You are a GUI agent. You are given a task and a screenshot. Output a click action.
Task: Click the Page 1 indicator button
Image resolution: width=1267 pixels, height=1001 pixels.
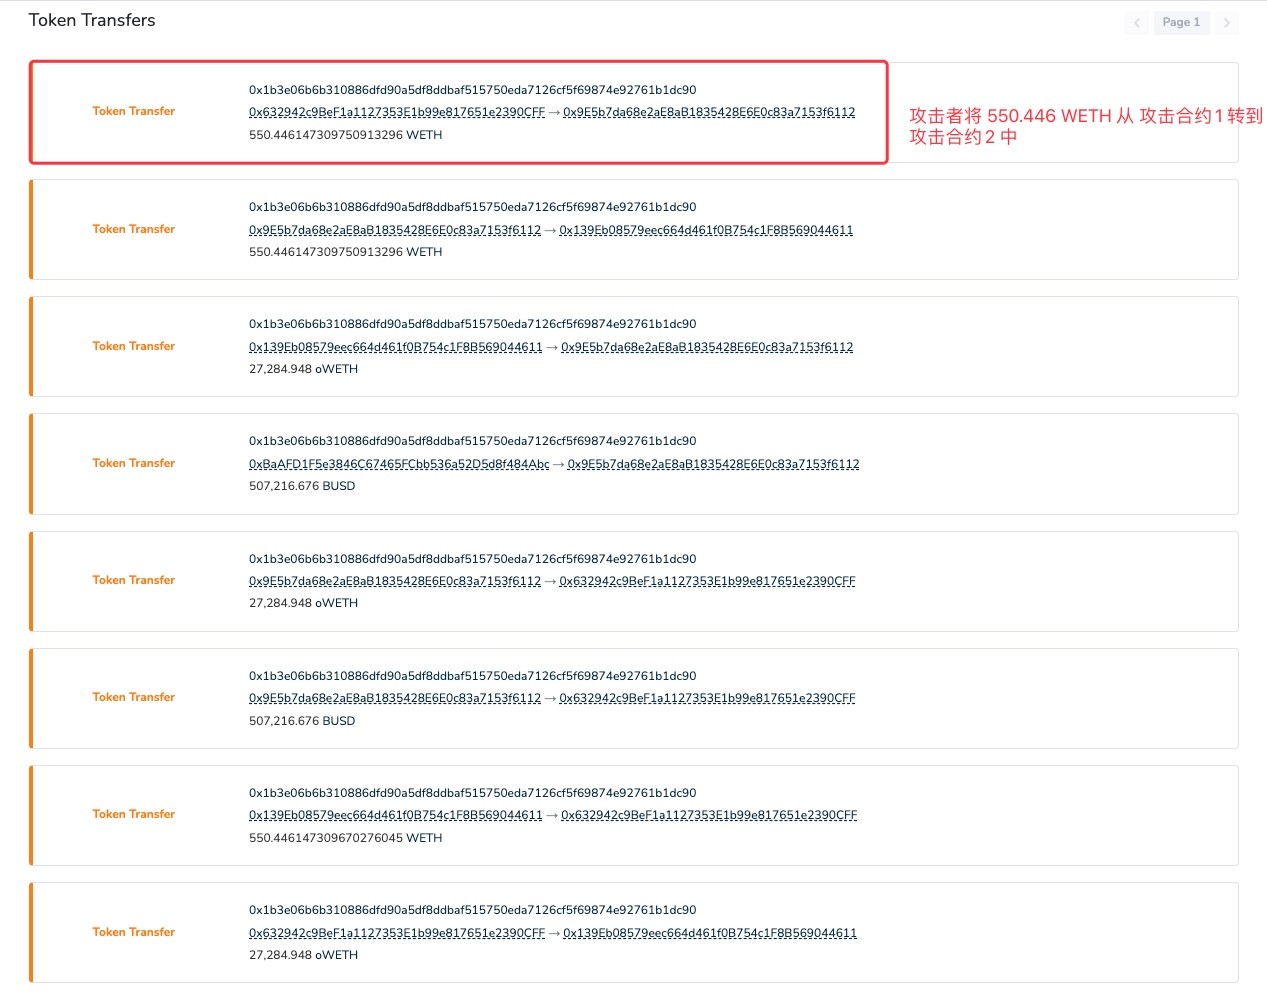coord(1181,22)
